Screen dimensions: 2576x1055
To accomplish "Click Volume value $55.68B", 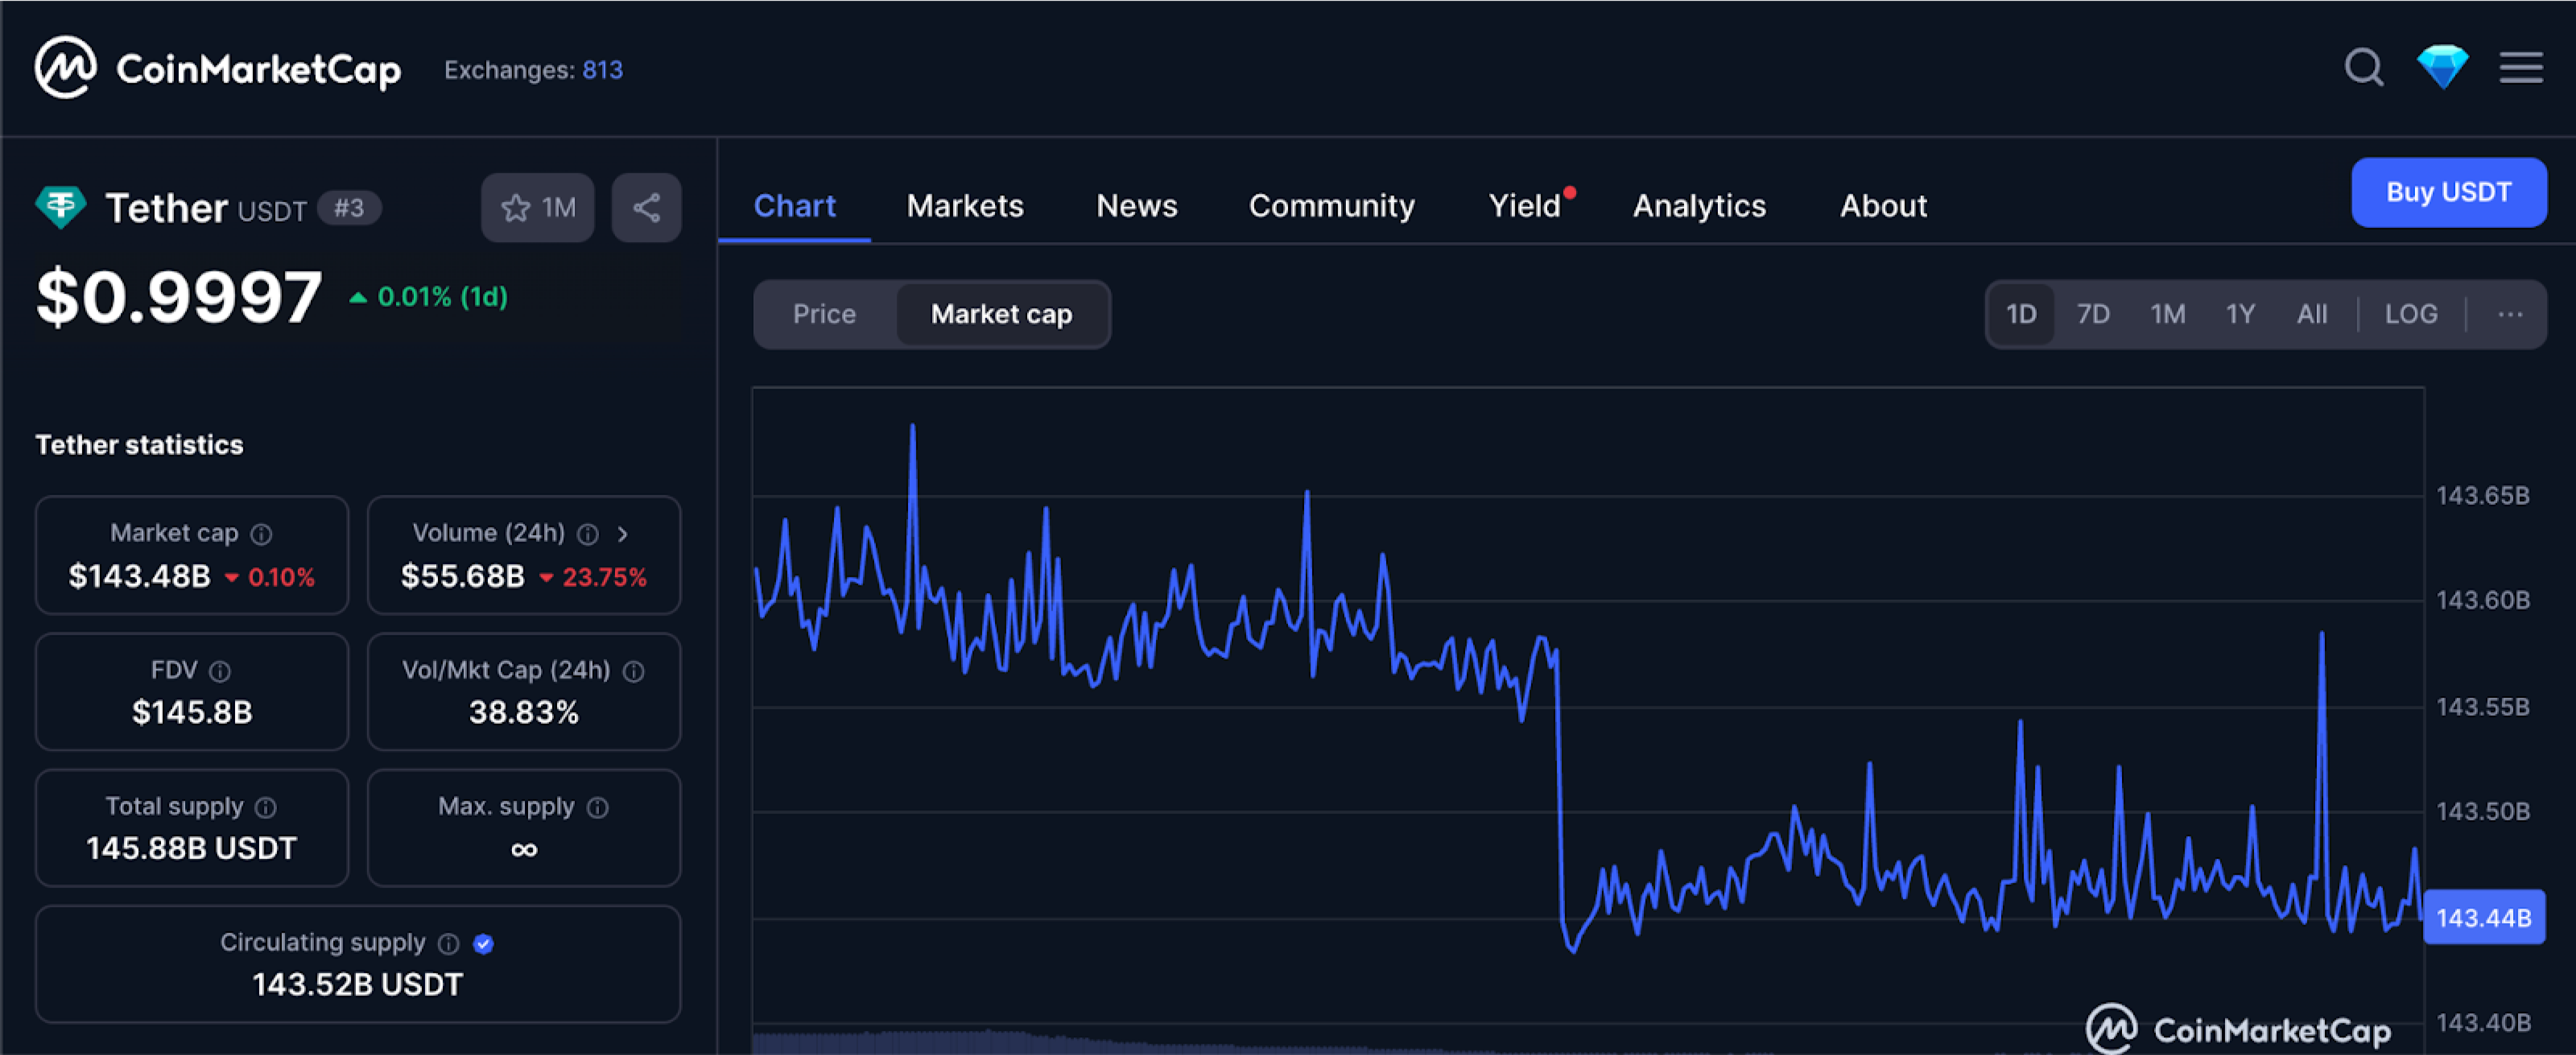I will coord(462,576).
